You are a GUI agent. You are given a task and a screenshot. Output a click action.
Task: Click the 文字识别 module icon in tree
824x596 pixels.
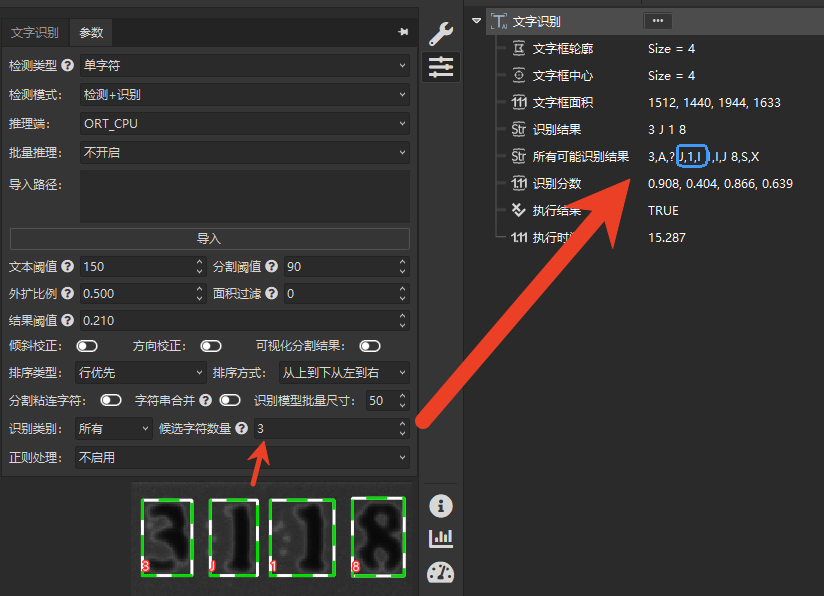pyautogui.click(x=499, y=21)
